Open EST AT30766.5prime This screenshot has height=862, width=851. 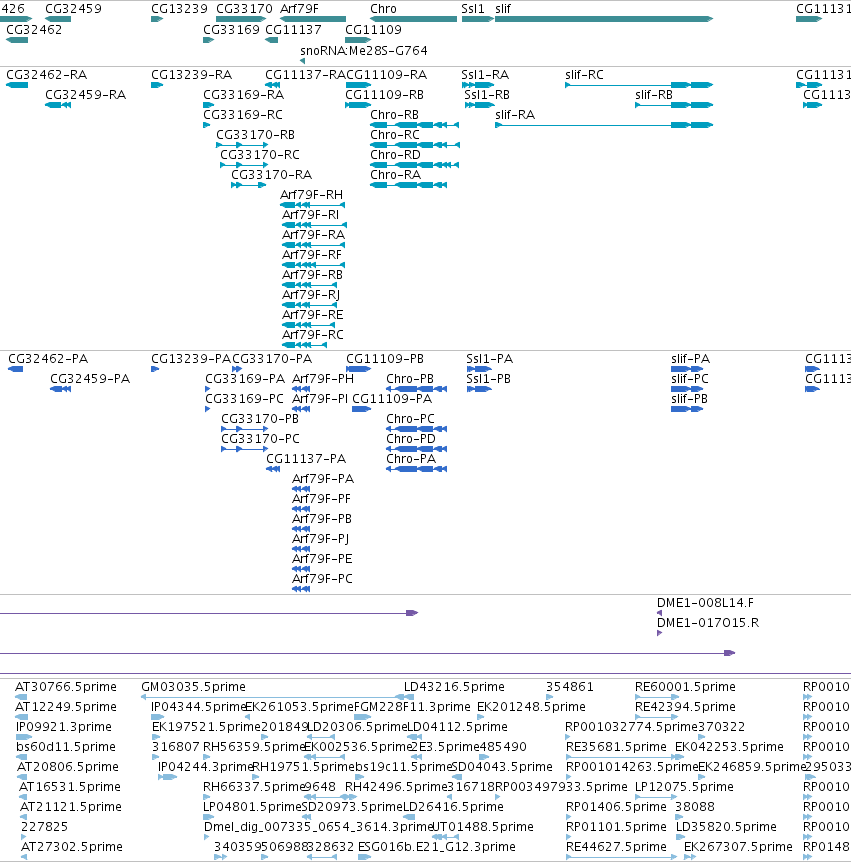click(65, 687)
